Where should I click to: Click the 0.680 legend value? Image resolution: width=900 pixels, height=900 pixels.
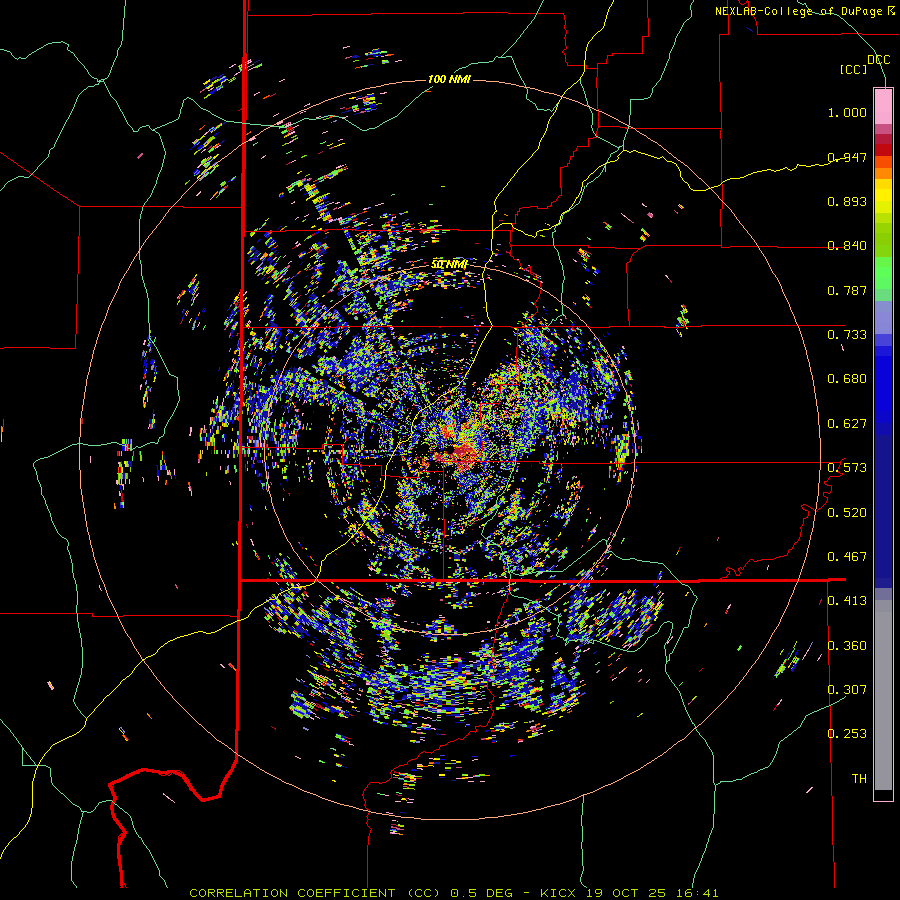(847, 379)
